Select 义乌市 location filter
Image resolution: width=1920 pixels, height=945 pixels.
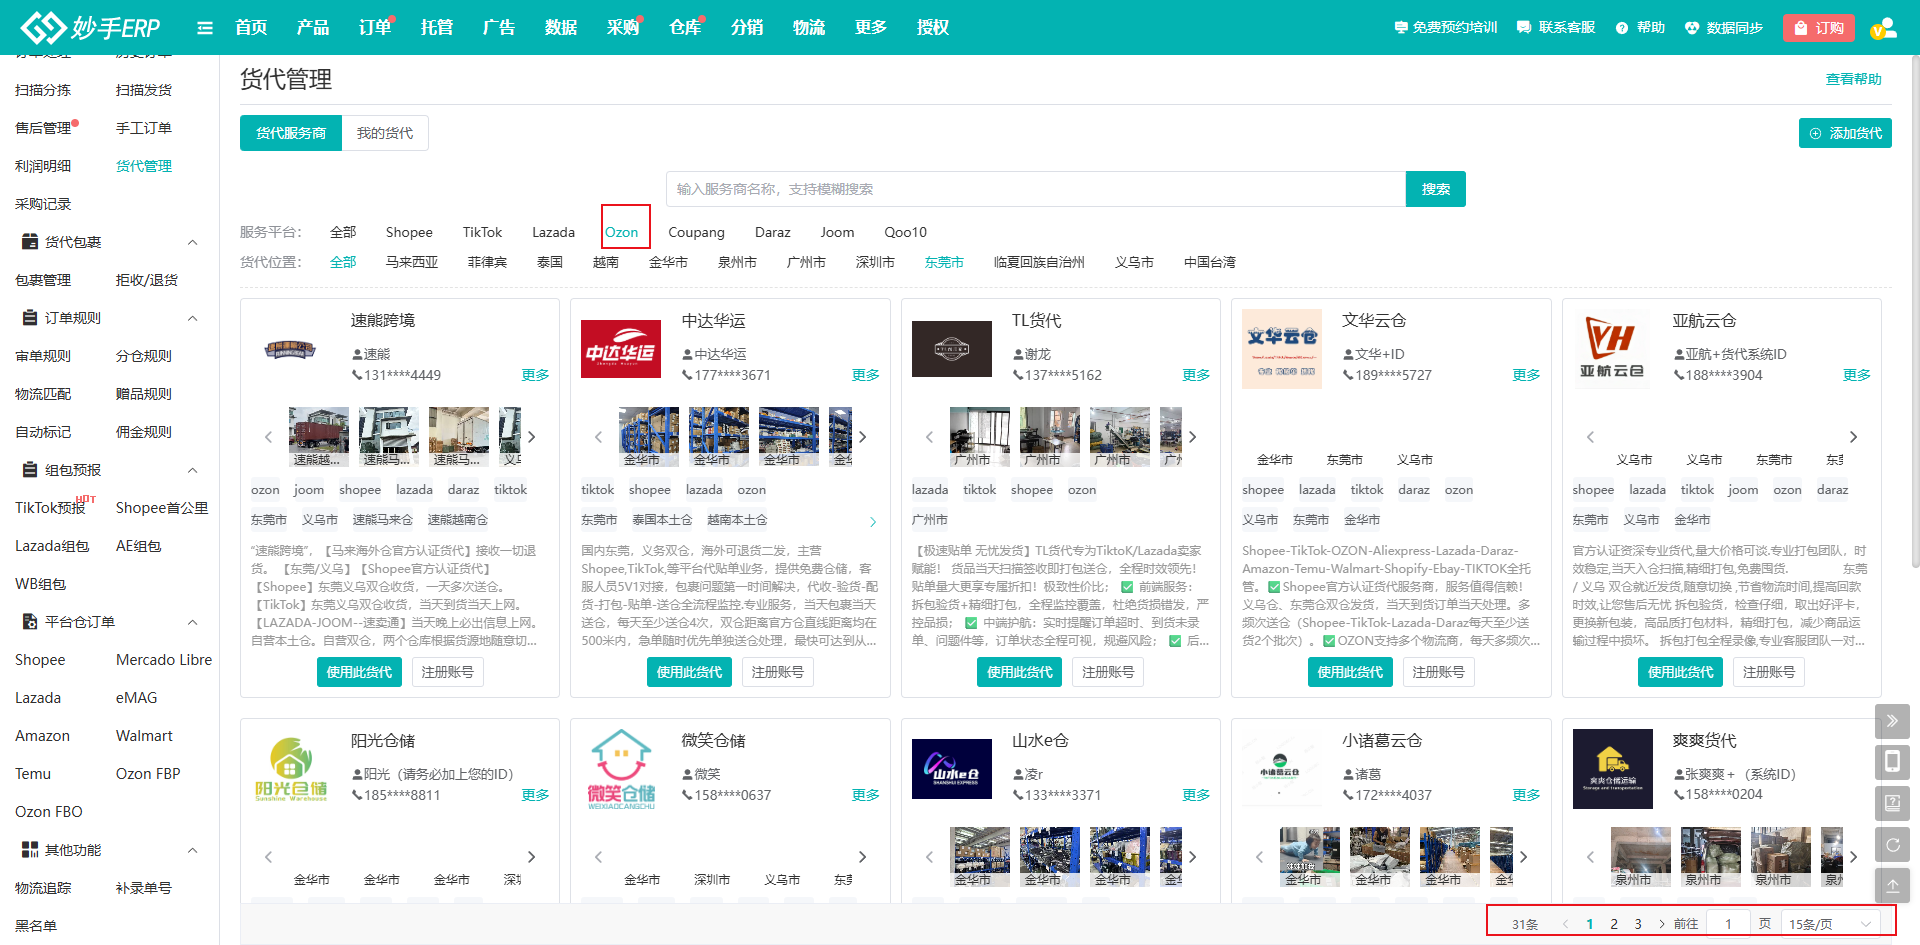(x=1134, y=262)
